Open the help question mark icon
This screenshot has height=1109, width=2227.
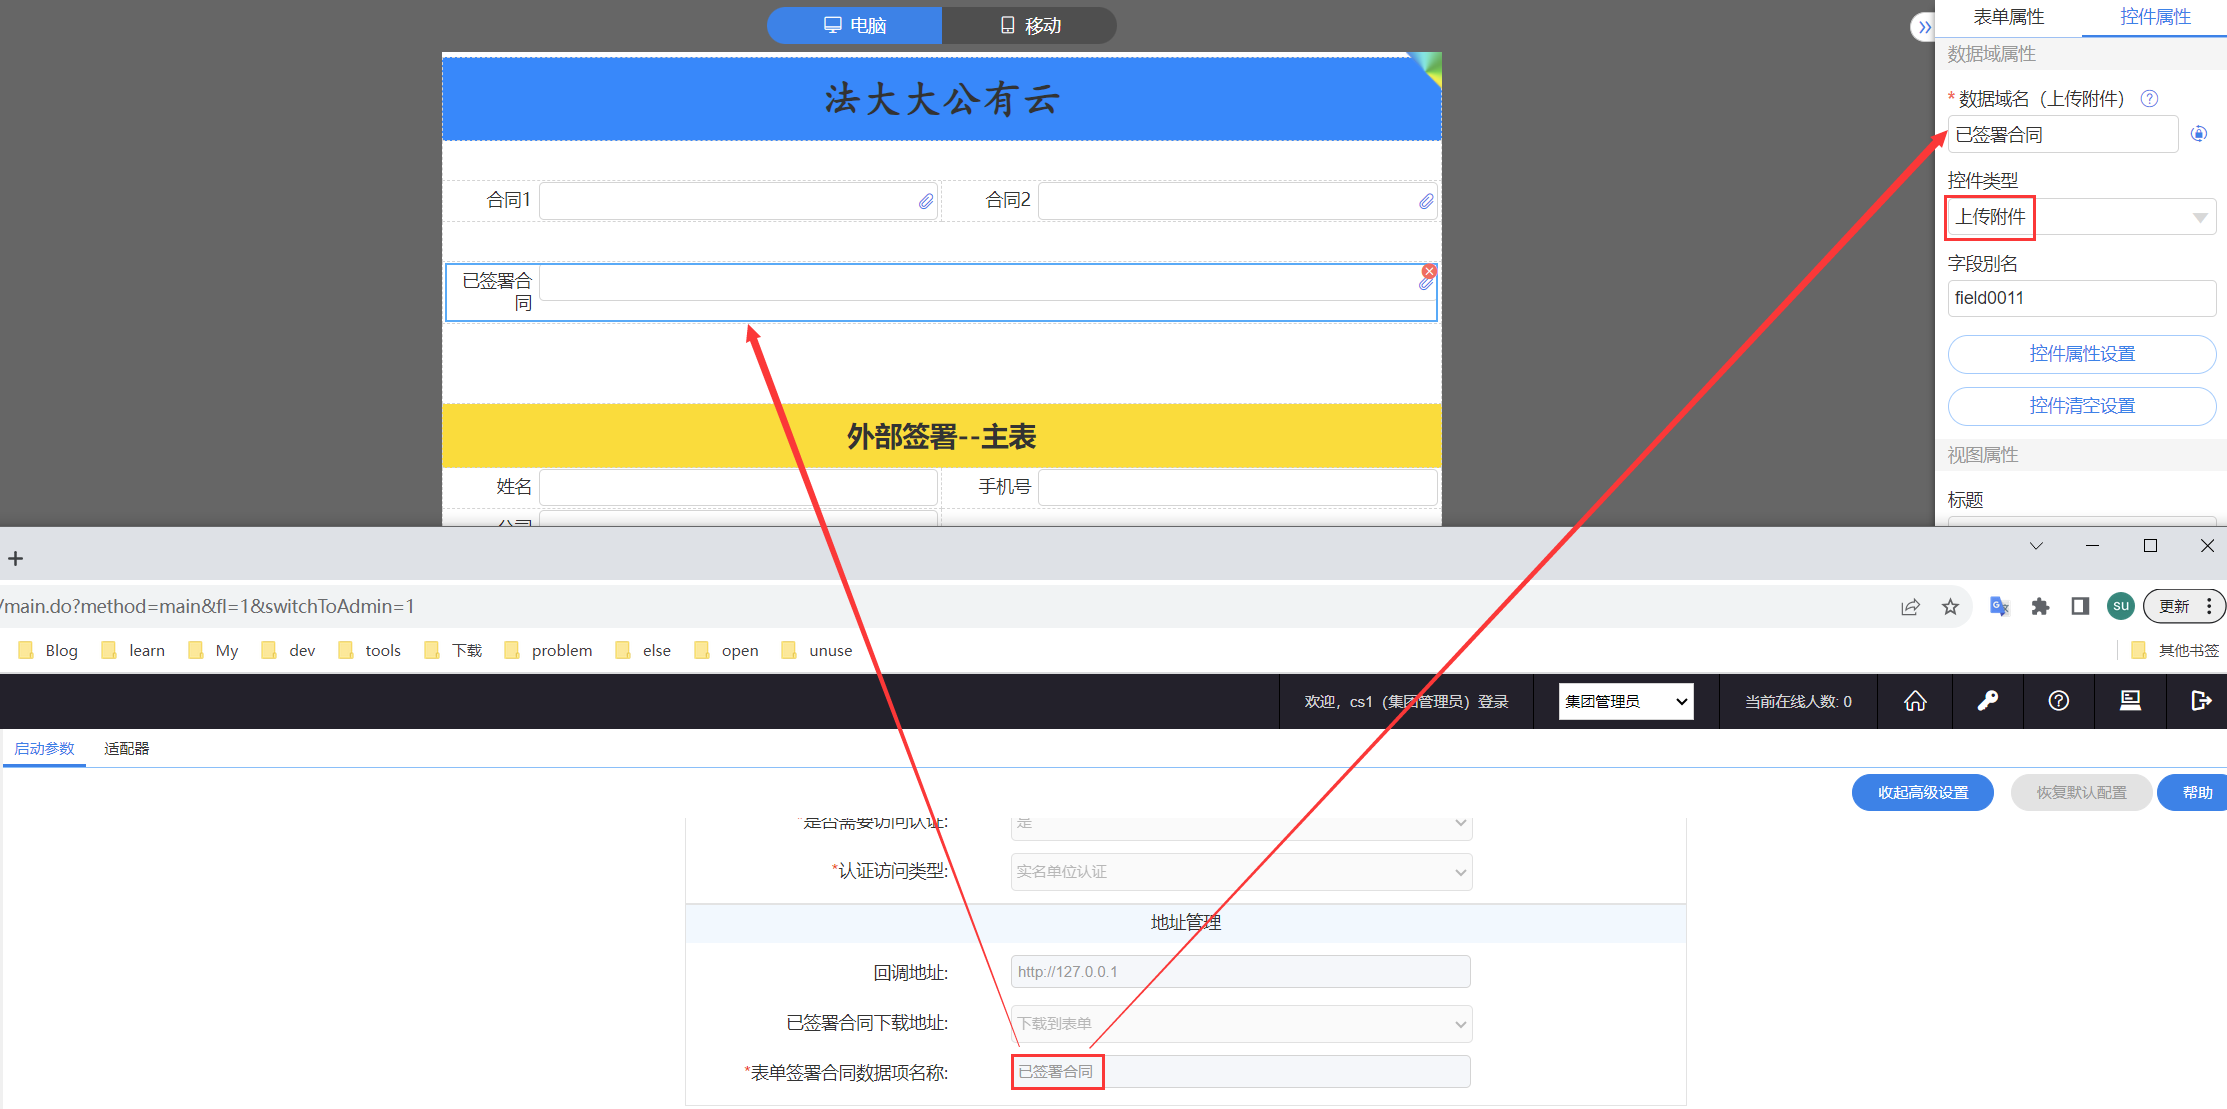point(2058,701)
